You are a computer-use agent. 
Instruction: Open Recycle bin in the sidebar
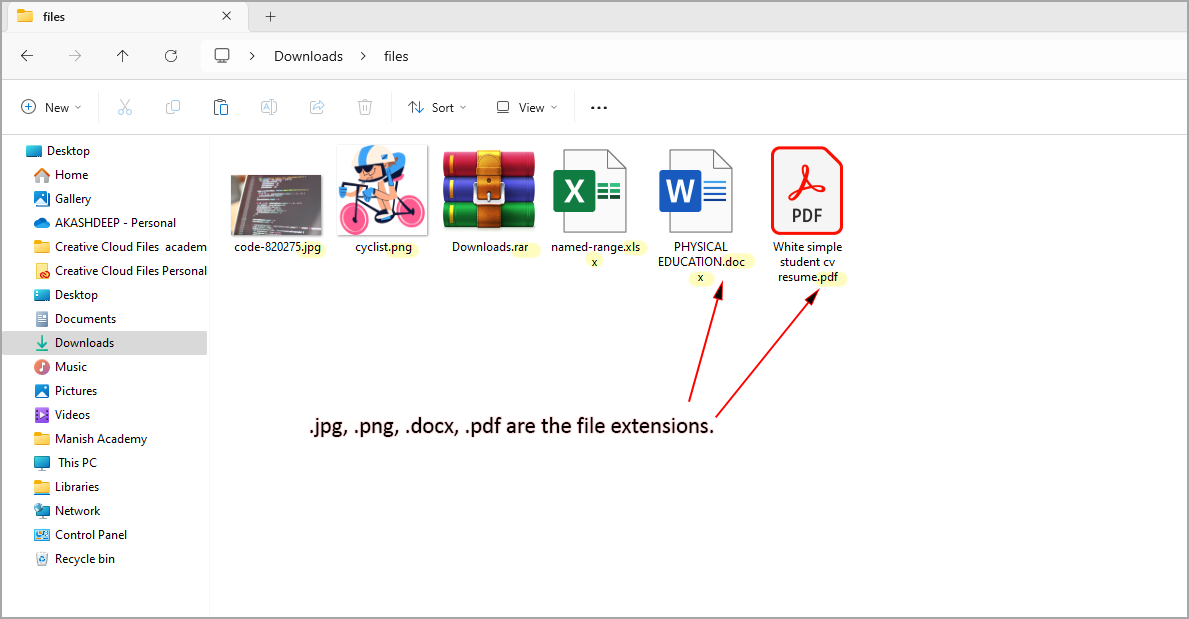[x=84, y=559]
